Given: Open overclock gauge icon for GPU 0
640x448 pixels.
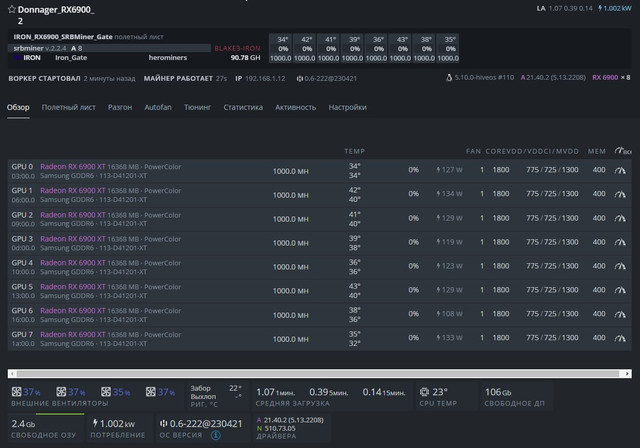Looking at the screenshot, I should [620, 170].
